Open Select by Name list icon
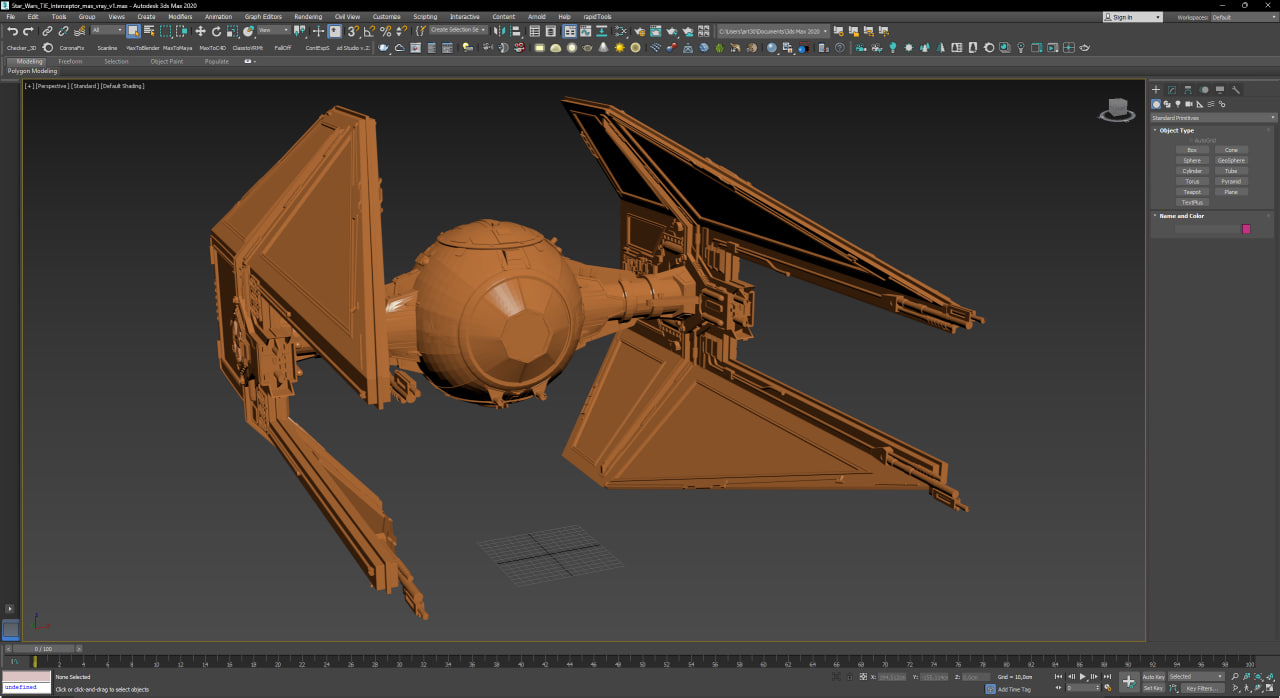The height and width of the screenshot is (698, 1280). click(148, 31)
